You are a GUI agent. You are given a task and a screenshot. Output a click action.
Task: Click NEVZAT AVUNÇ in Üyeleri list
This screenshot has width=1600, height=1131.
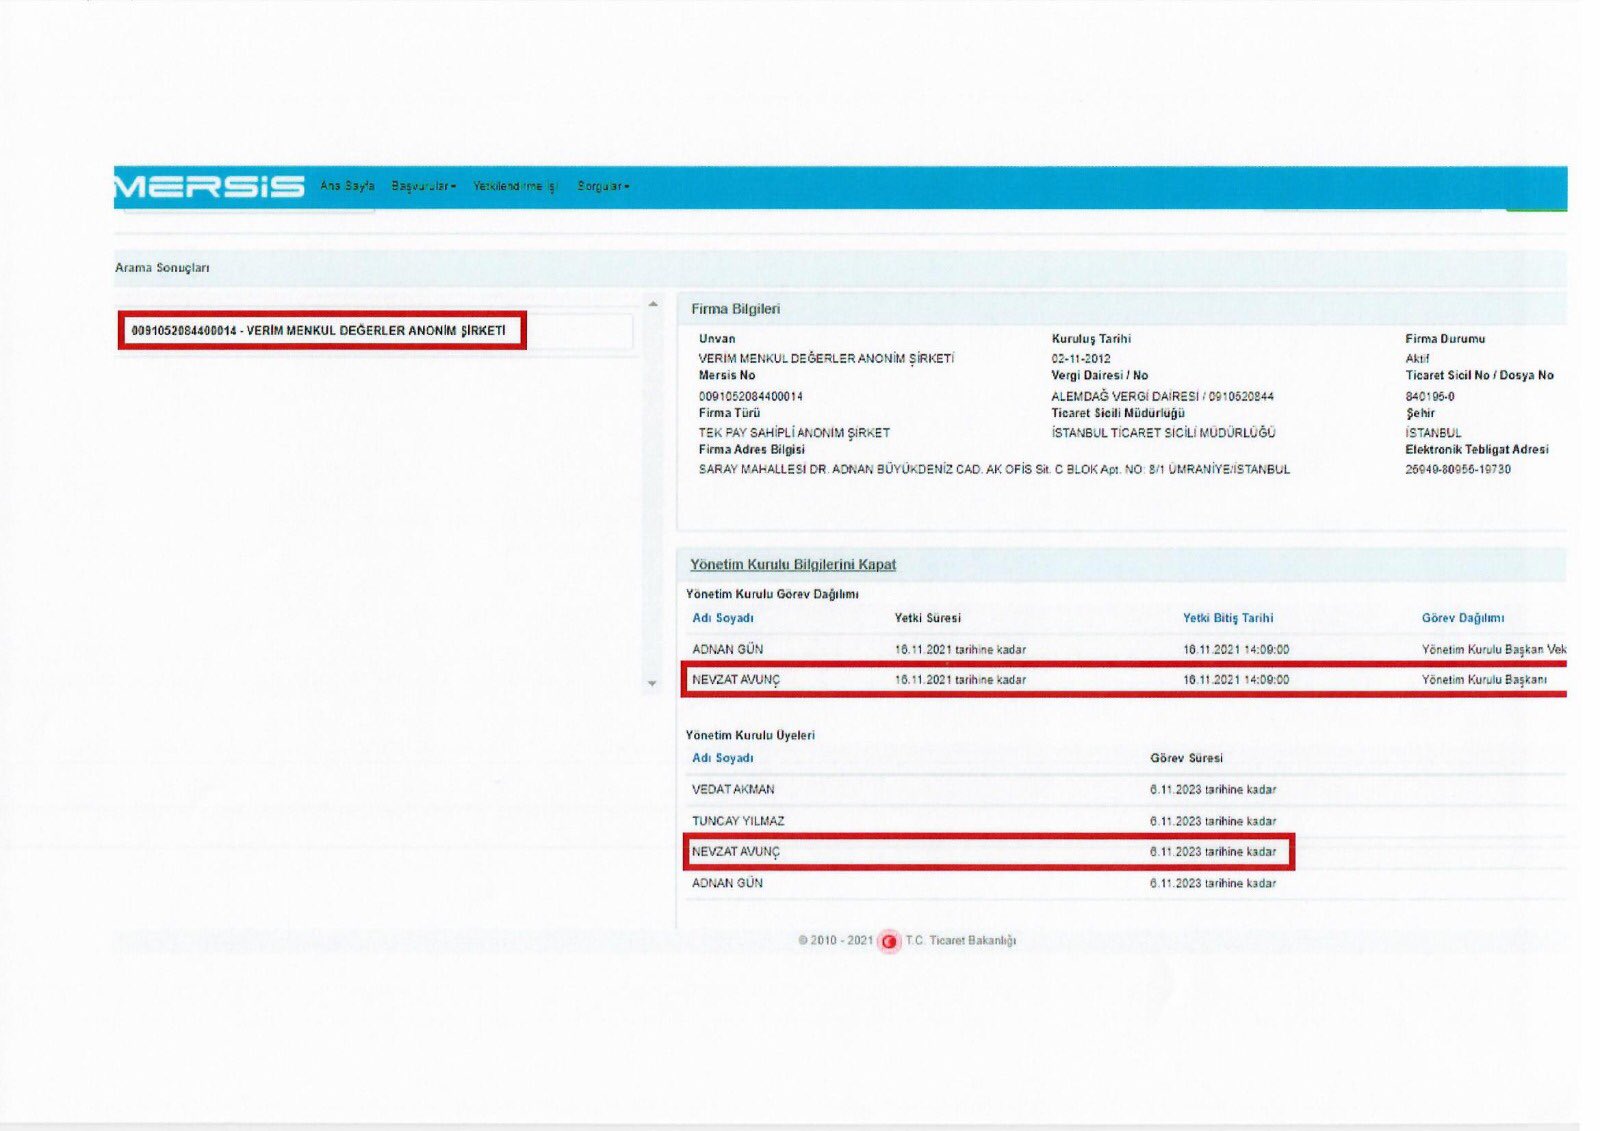point(736,852)
